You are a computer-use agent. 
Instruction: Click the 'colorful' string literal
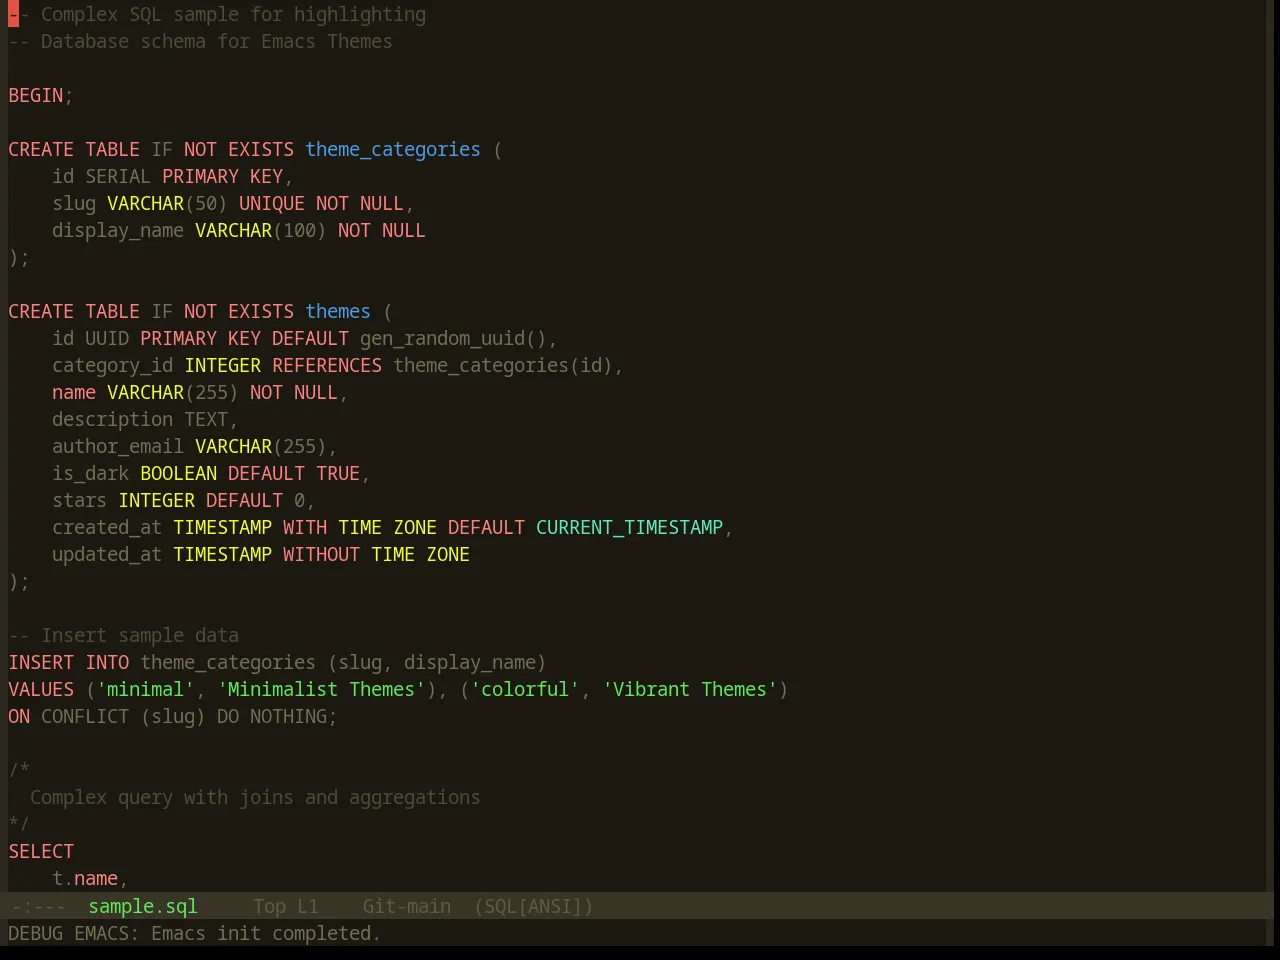click(525, 689)
